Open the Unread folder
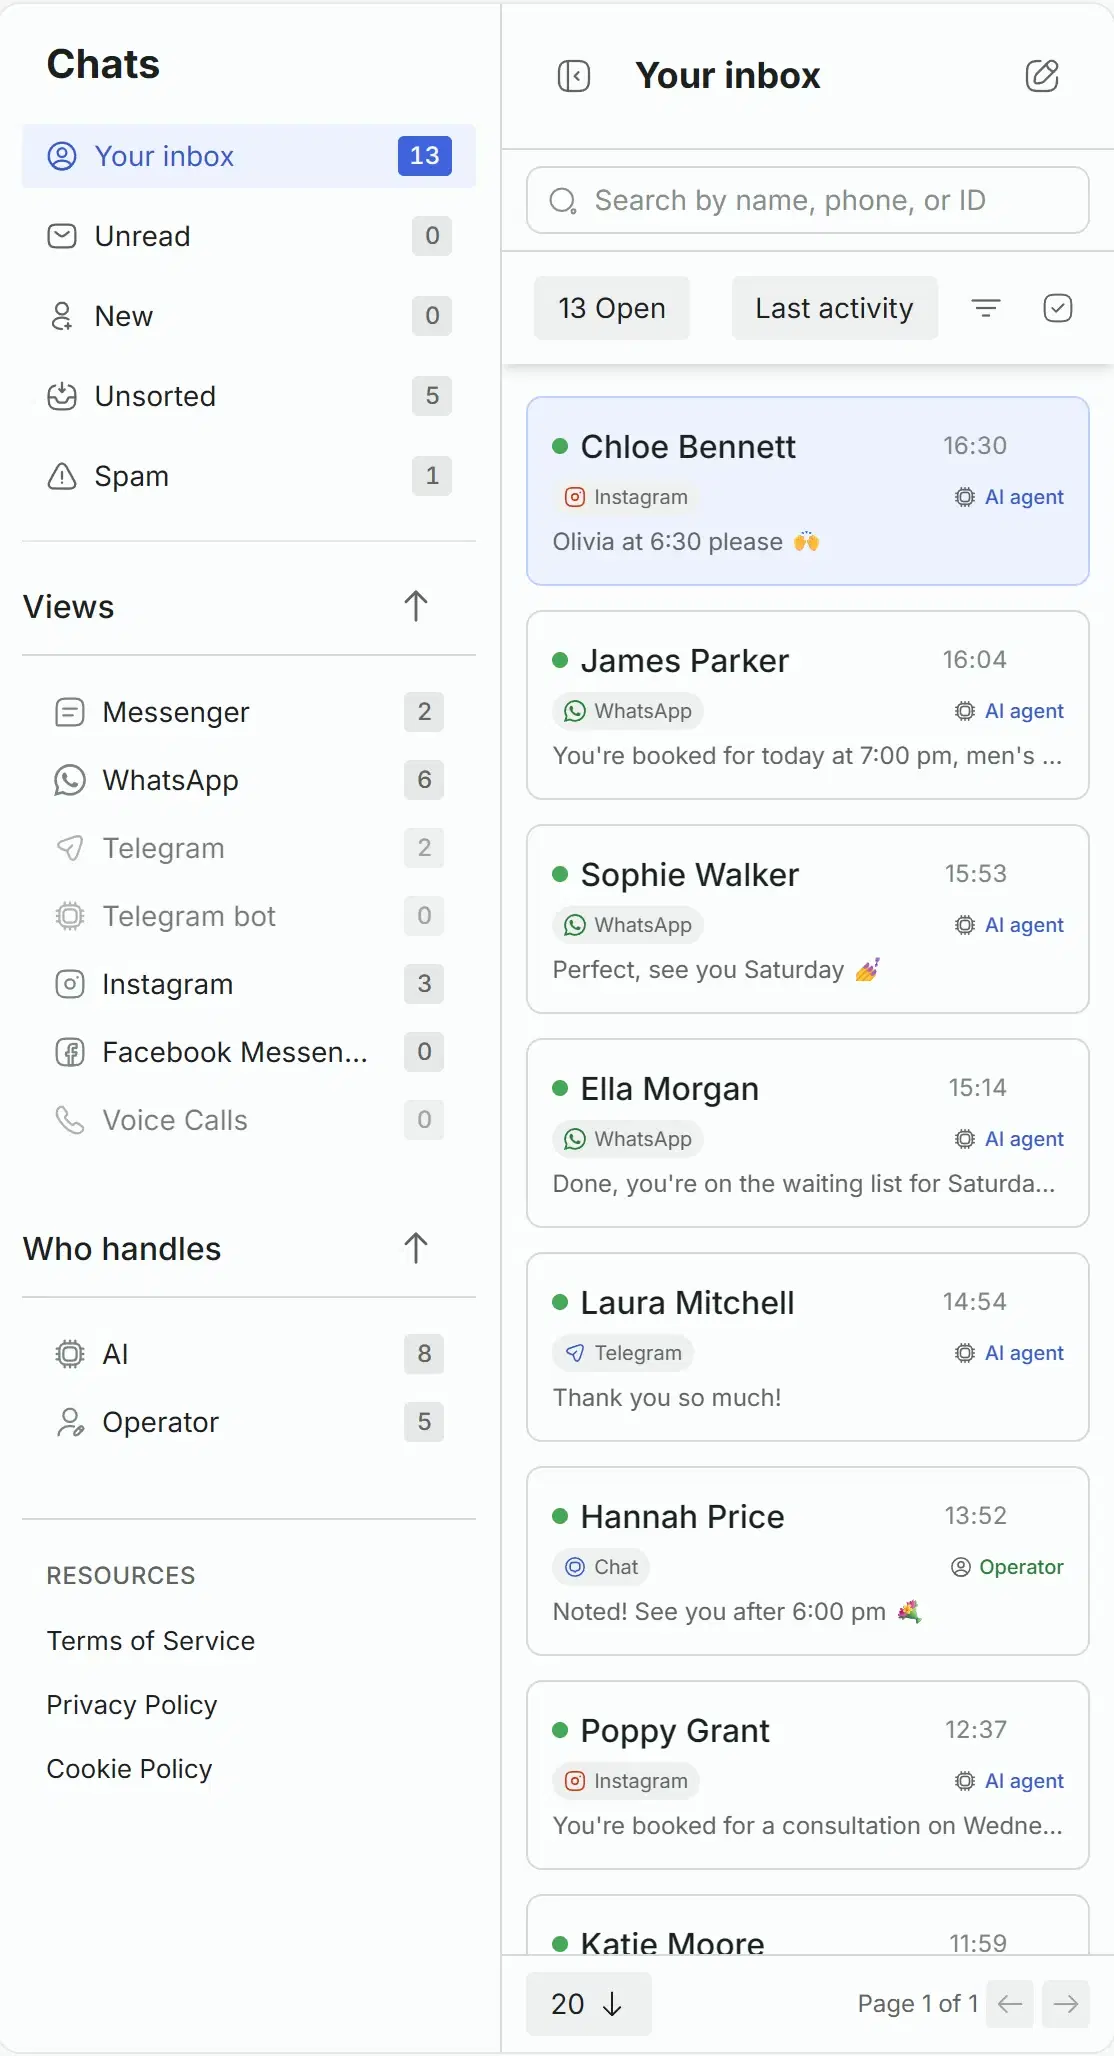The height and width of the screenshot is (2056, 1114). point(249,236)
